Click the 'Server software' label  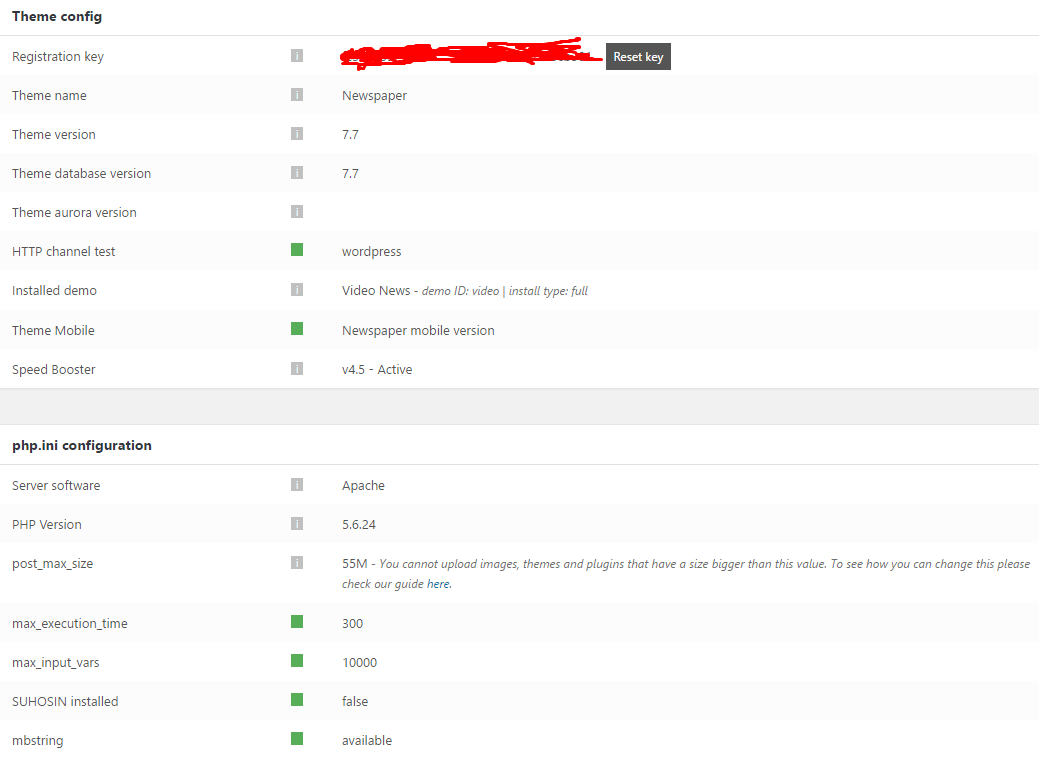[x=56, y=485]
